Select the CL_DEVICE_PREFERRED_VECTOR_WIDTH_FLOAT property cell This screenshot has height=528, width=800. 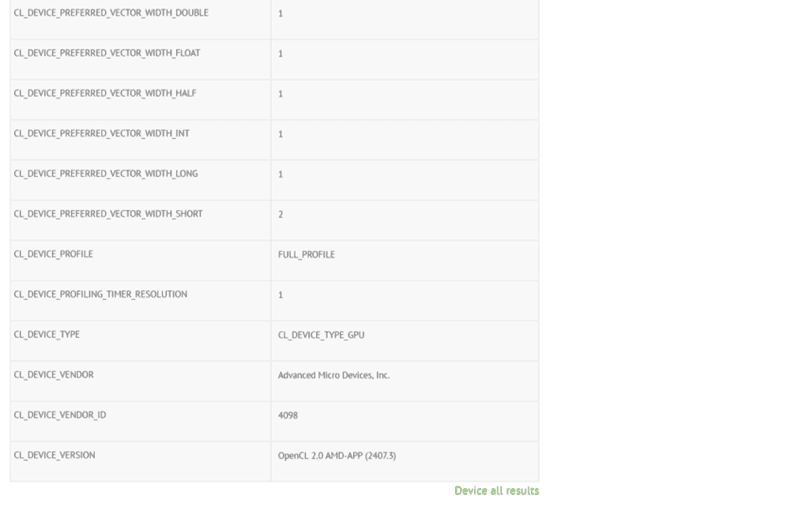[107, 53]
